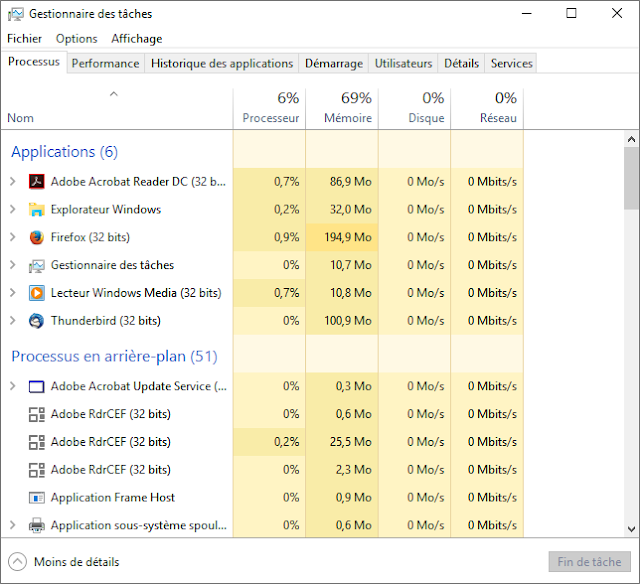Switch to the Utilisateurs tab

(x=403, y=63)
